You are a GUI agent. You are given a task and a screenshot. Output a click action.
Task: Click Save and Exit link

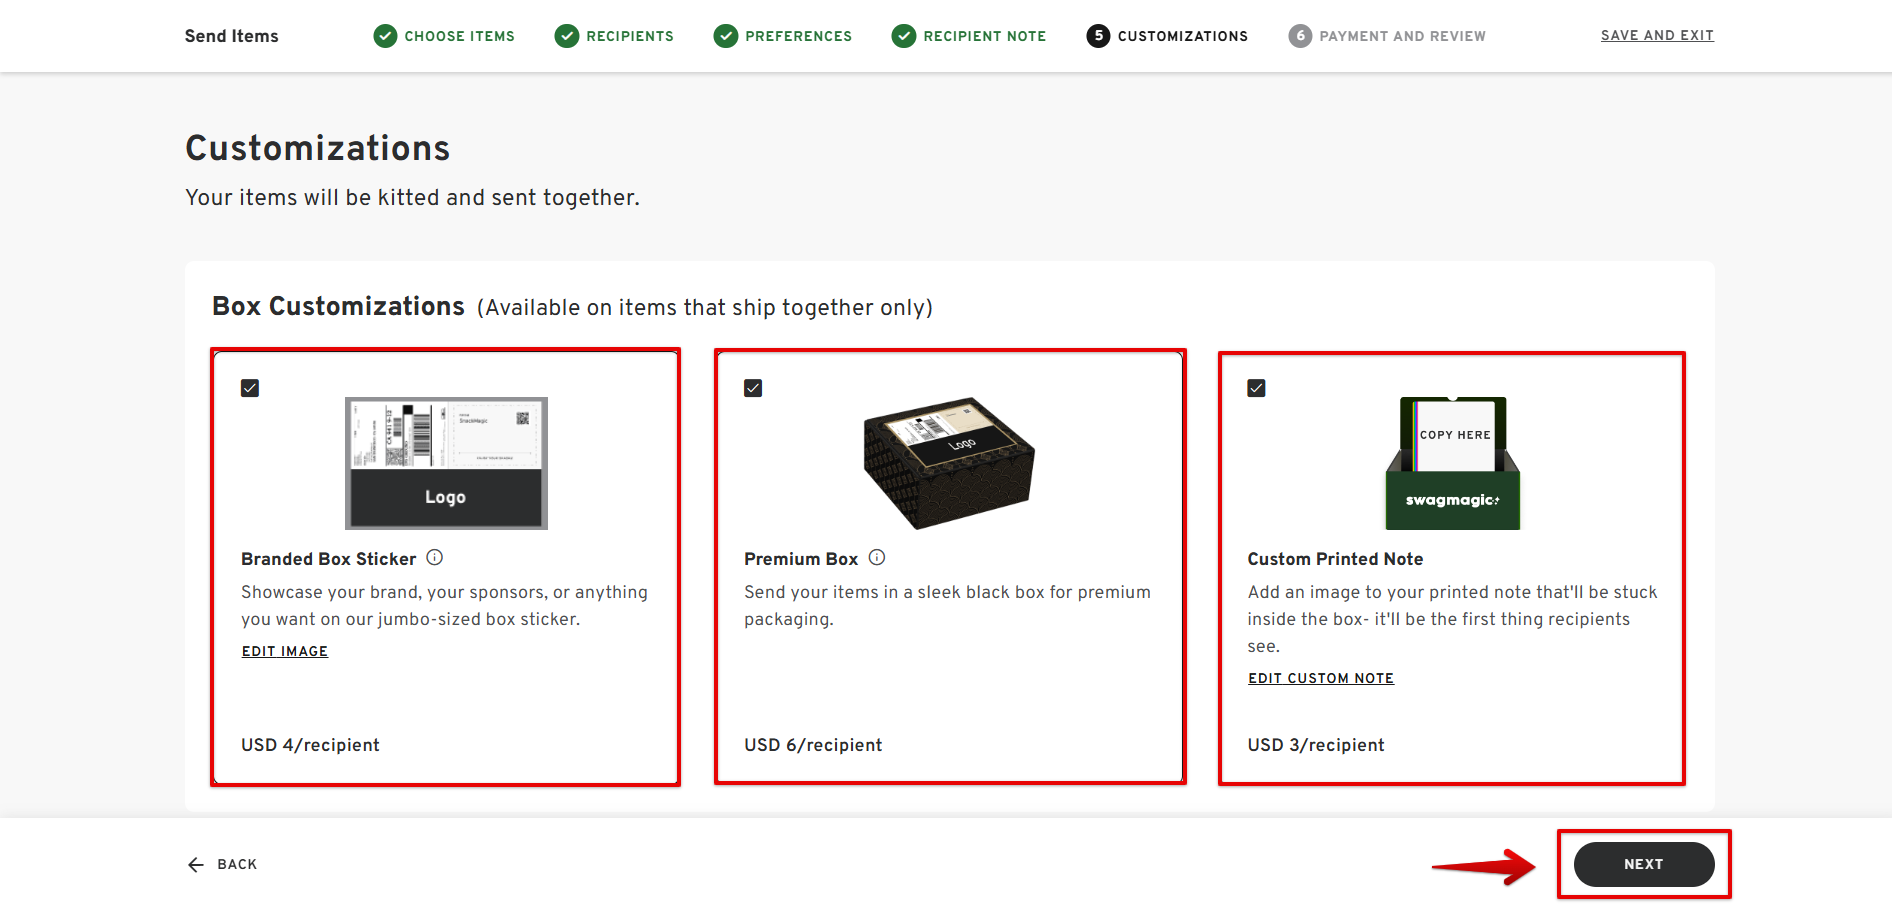tap(1657, 35)
